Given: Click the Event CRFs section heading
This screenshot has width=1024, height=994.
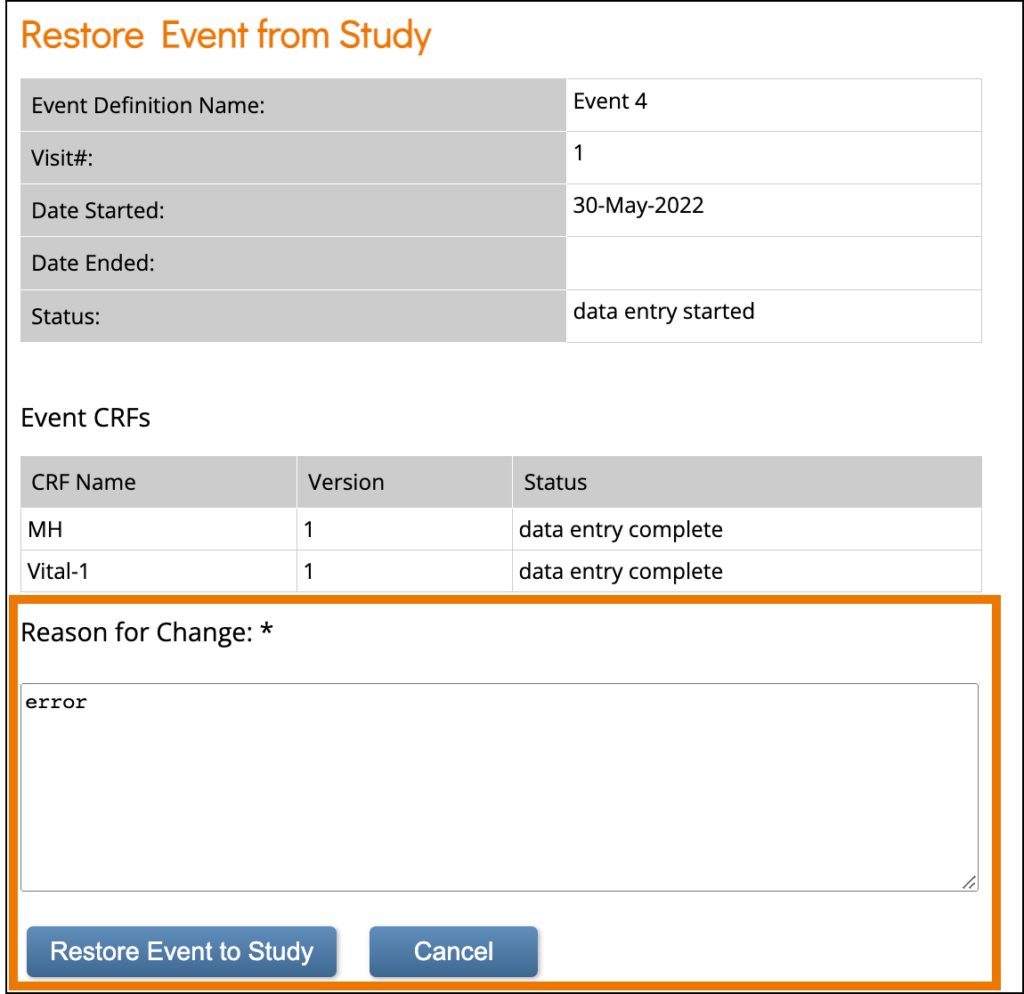Looking at the screenshot, I should (86, 417).
